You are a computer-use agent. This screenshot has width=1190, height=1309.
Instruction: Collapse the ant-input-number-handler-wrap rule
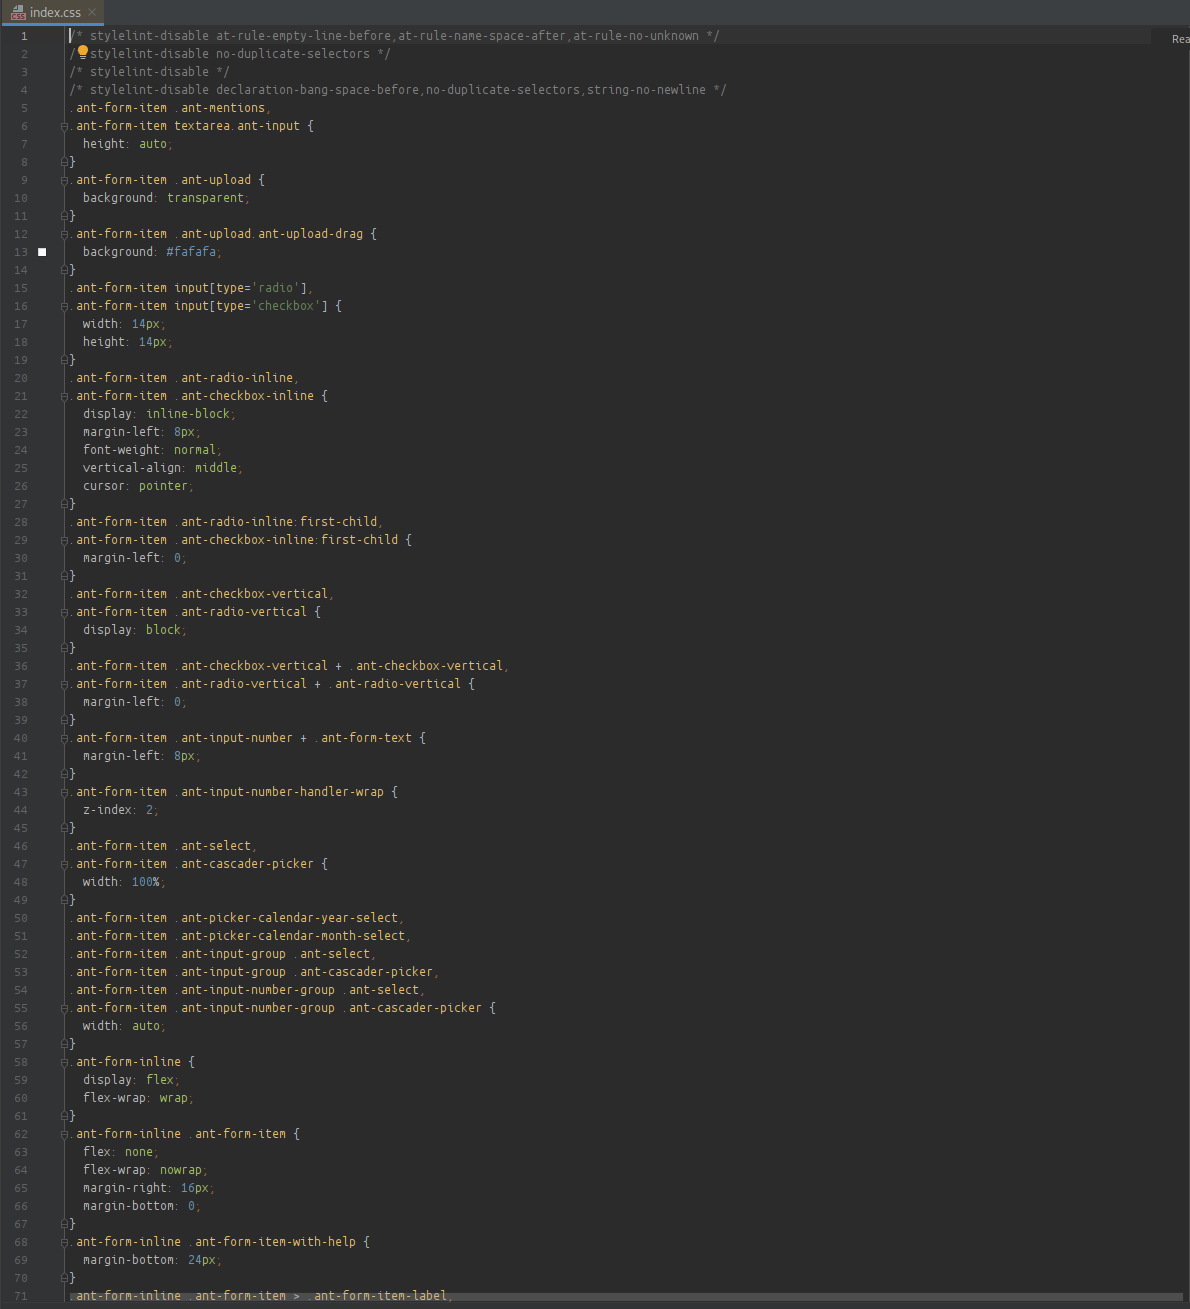click(65, 792)
